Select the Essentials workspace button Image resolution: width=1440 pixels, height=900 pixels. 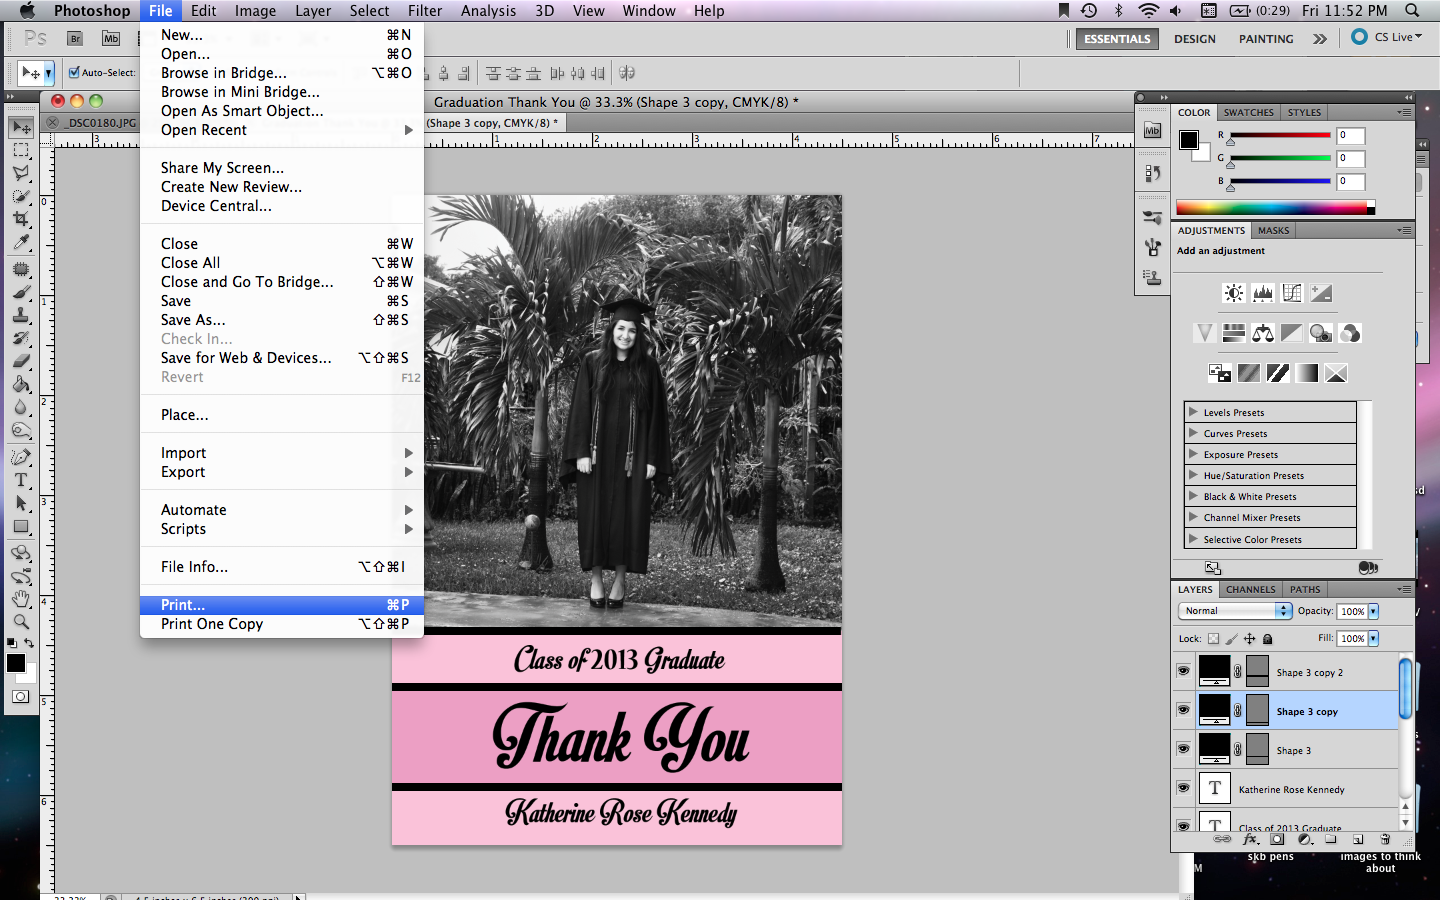(1117, 39)
